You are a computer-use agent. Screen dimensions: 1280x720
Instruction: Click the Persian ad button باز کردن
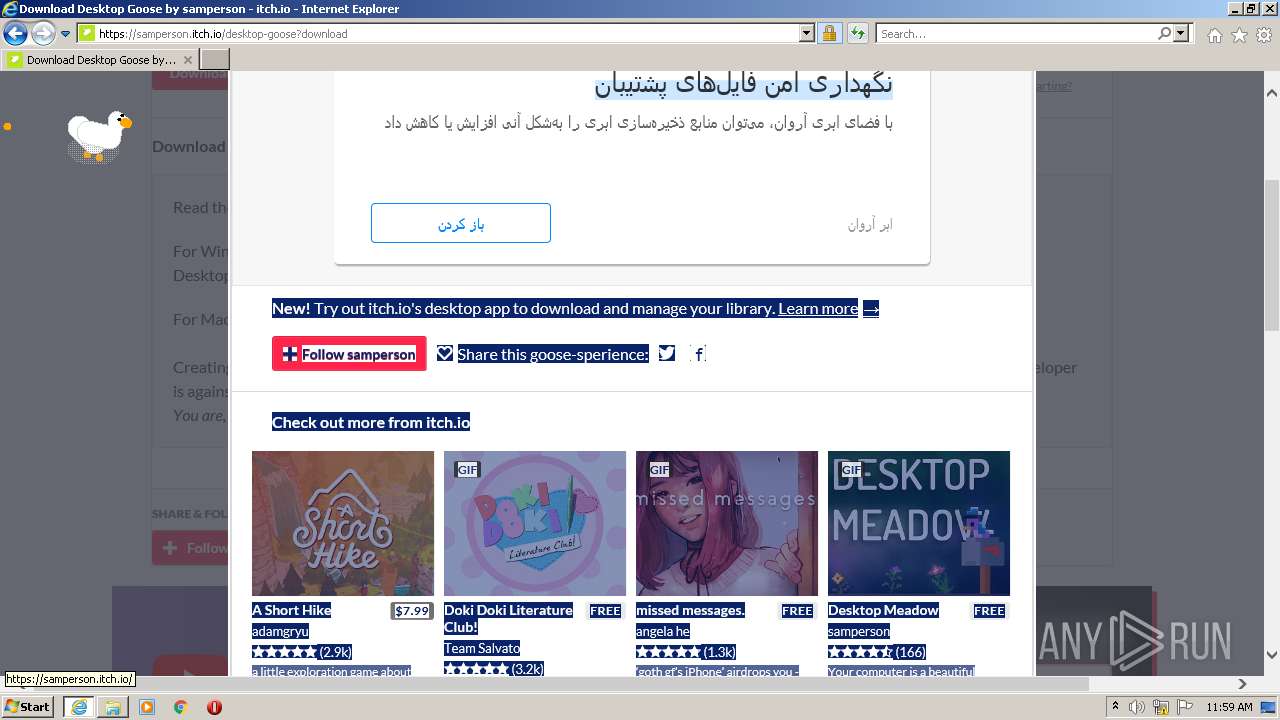[x=461, y=223]
